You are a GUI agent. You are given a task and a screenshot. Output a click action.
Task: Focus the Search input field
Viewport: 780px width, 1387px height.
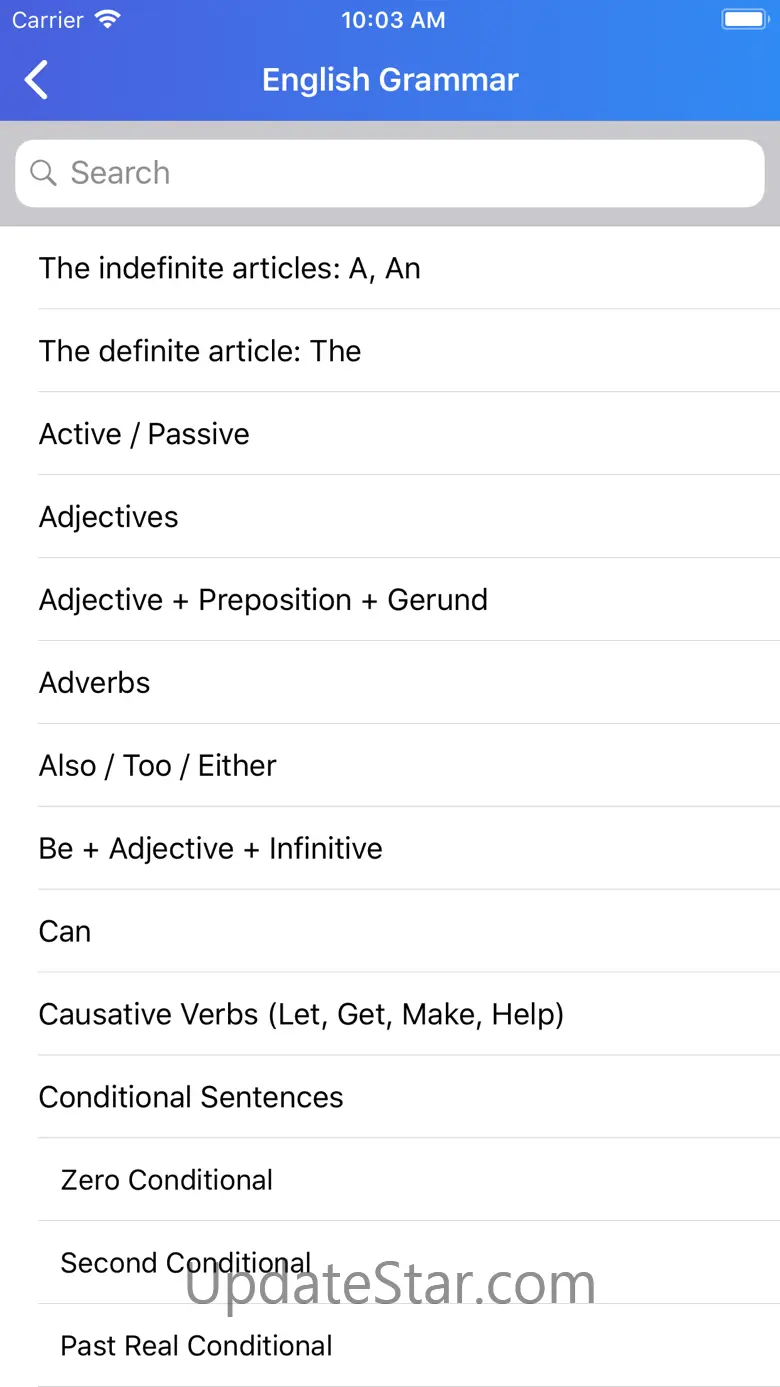(x=400, y=173)
